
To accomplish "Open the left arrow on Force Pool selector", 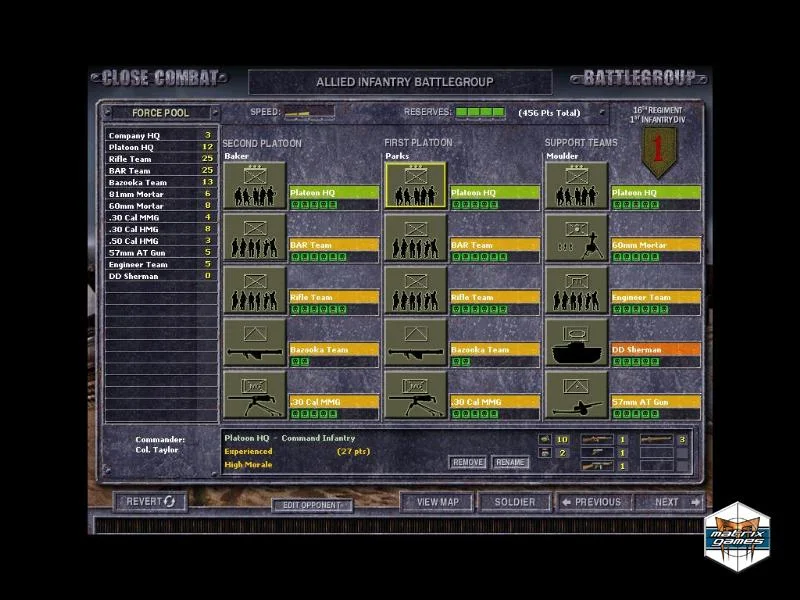I will tap(107, 113).
